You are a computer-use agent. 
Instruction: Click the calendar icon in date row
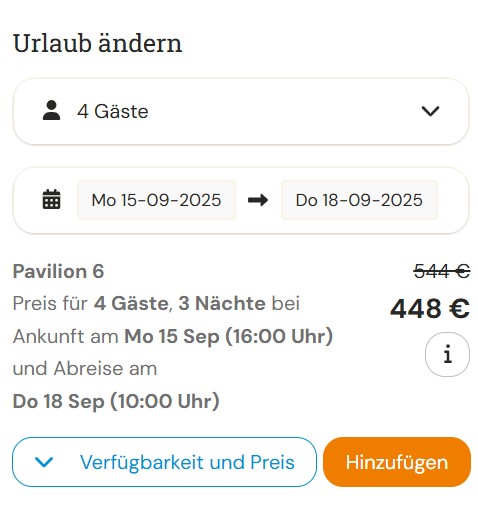pyautogui.click(x=51, y=199)
